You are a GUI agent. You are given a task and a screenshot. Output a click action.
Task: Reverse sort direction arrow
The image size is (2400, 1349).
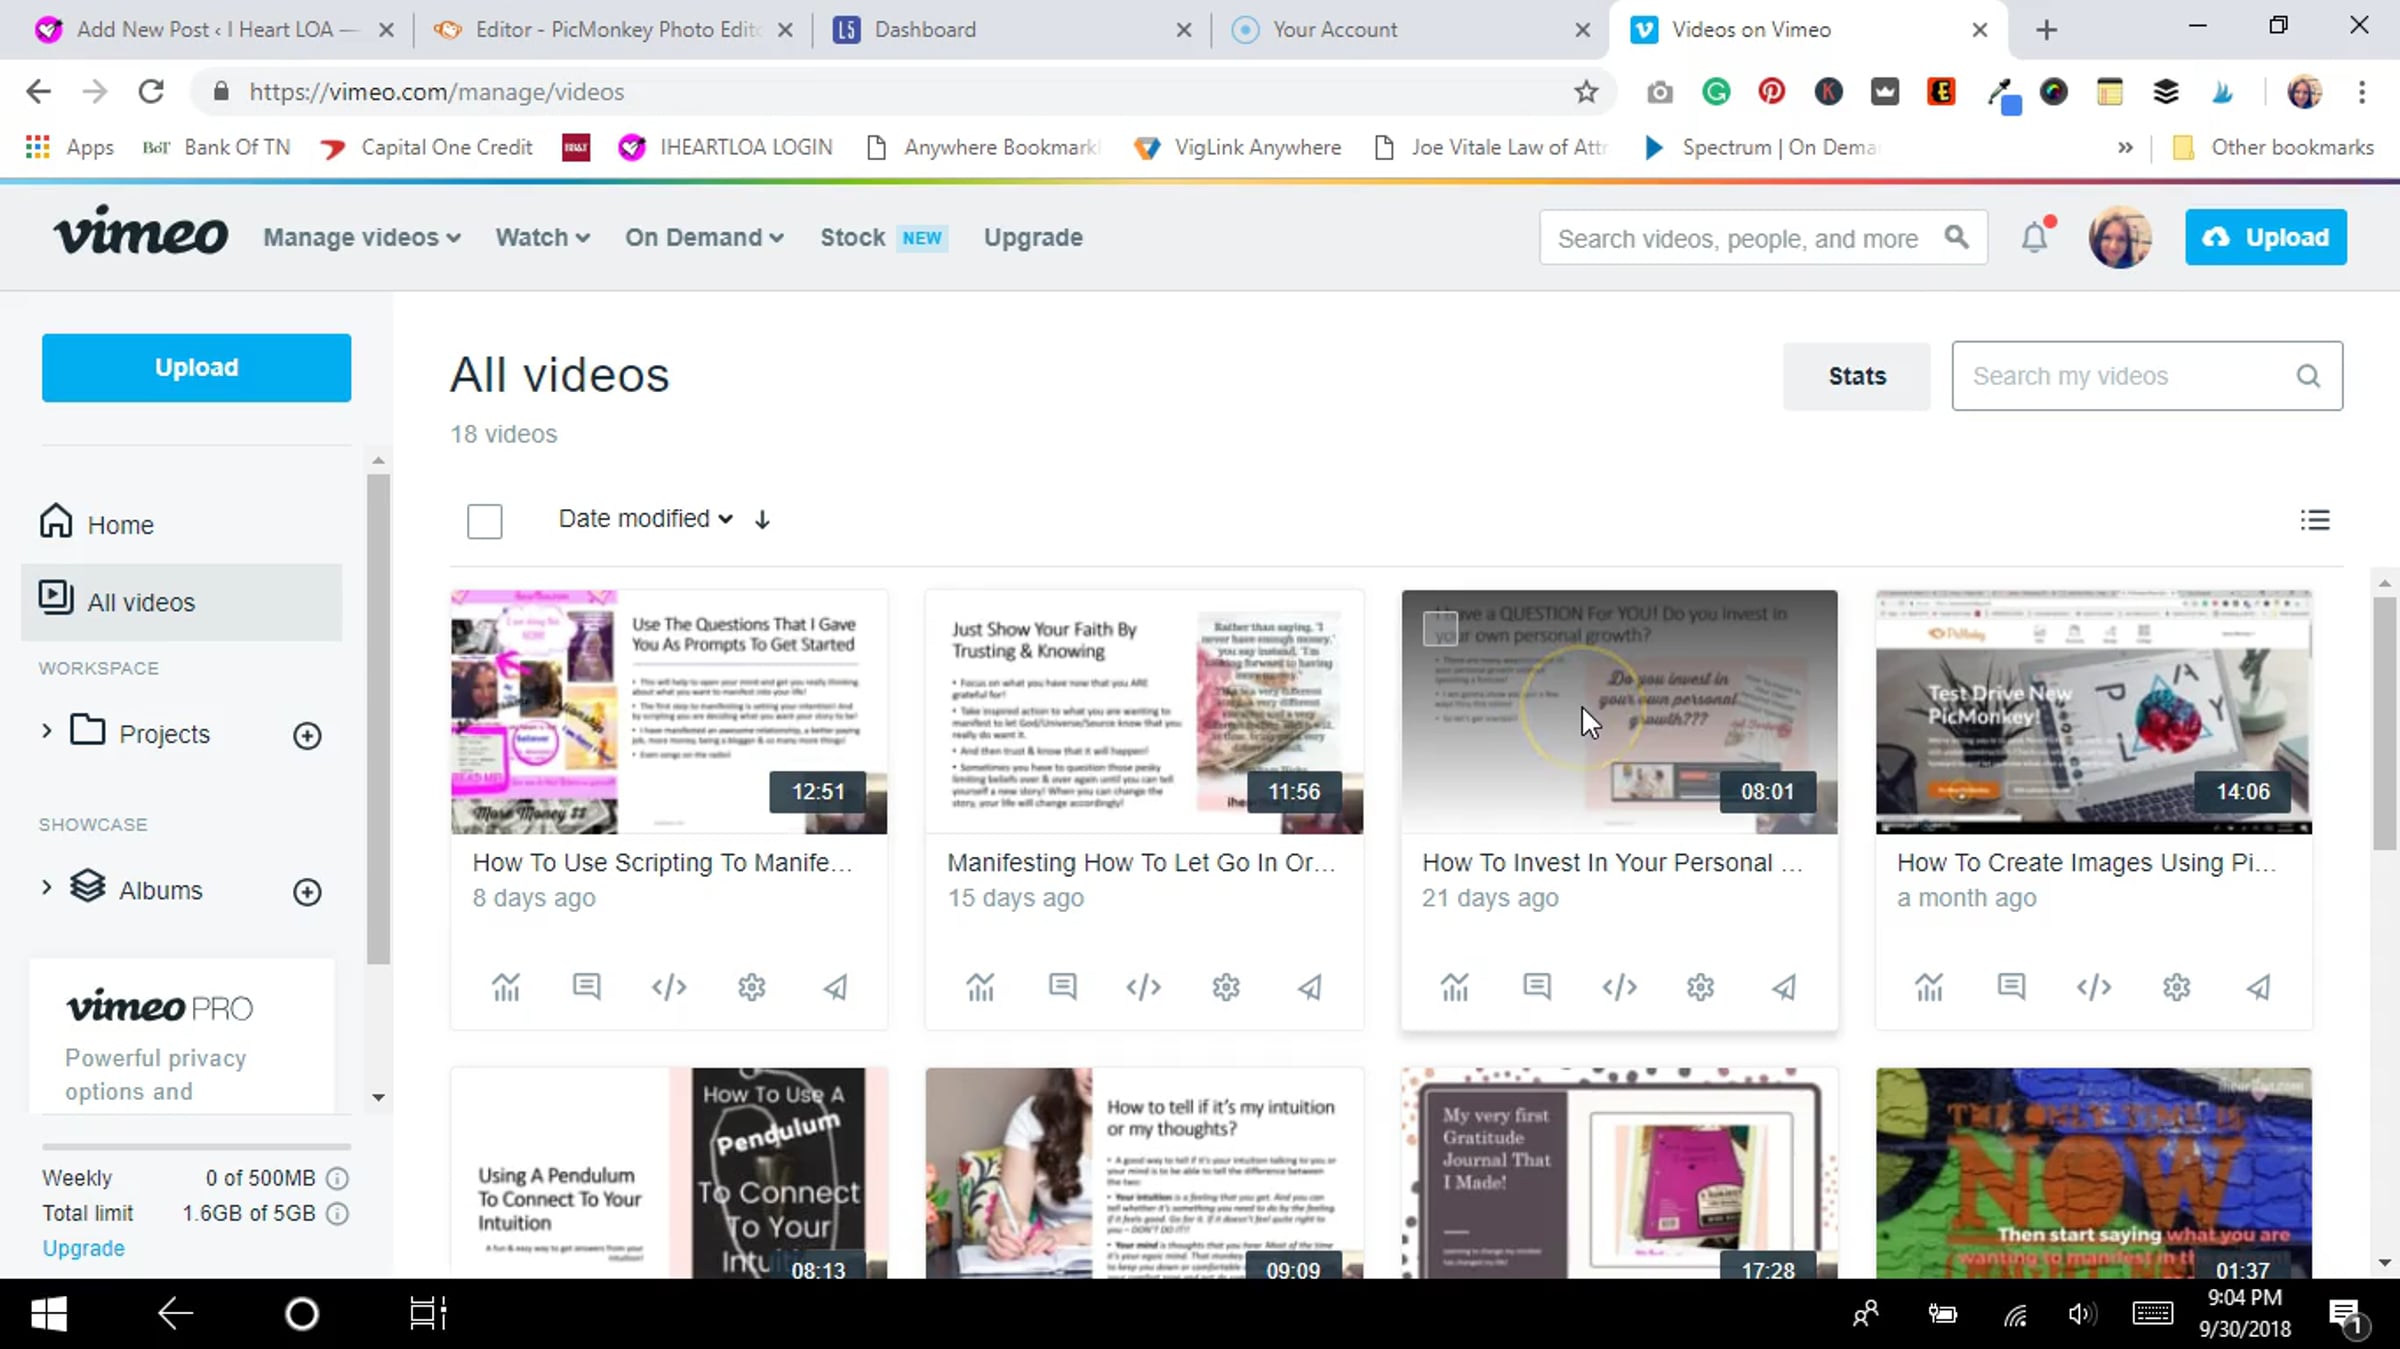tap(762, 520)
